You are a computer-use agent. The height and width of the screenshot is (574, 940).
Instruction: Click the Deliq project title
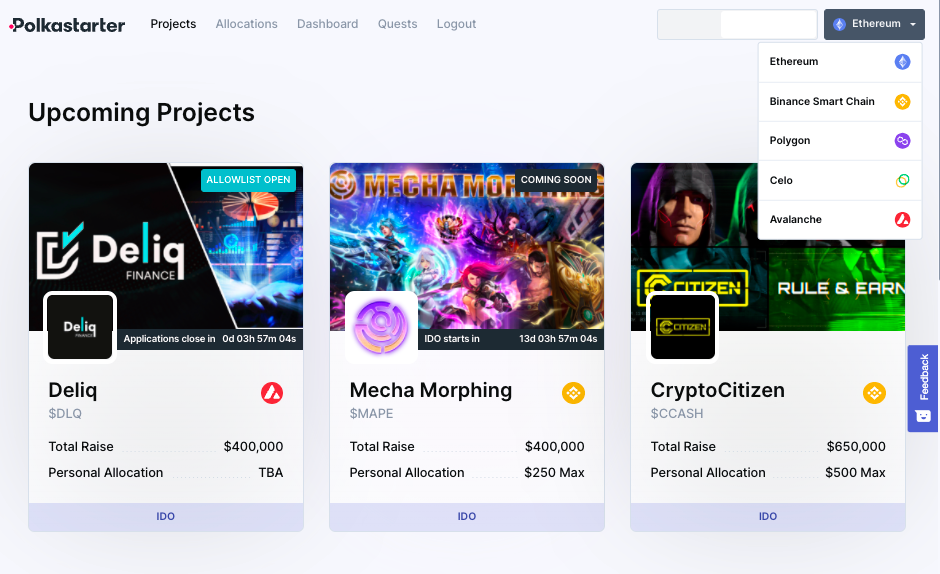[73, 390]
